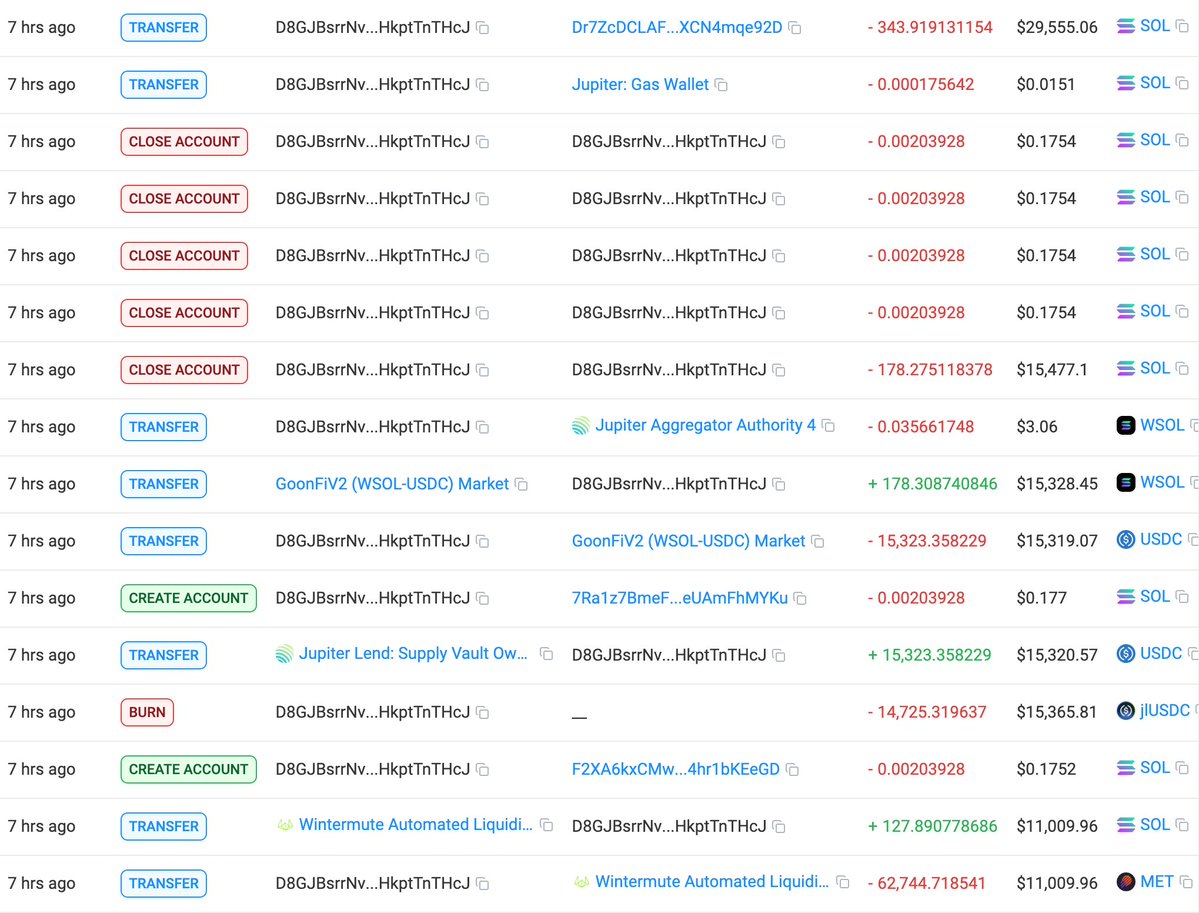Click CLOSE ACCOUNT badge in -178.275118378 row
The height and width of the screenshot is (913, 1199).
pyautogui.click(x=184, y=370)
